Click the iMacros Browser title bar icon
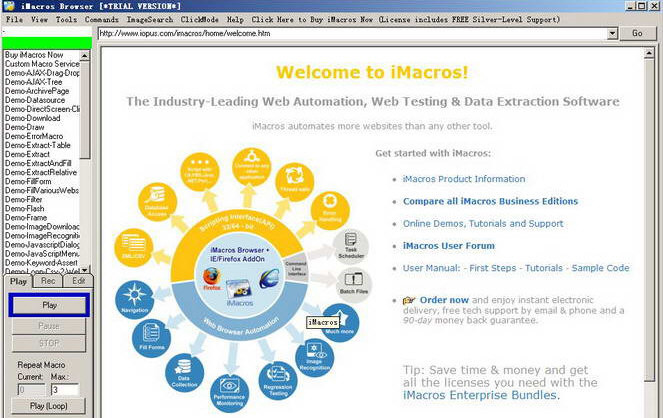This screenshot has height=418, width=663. [x=8, y=6]
